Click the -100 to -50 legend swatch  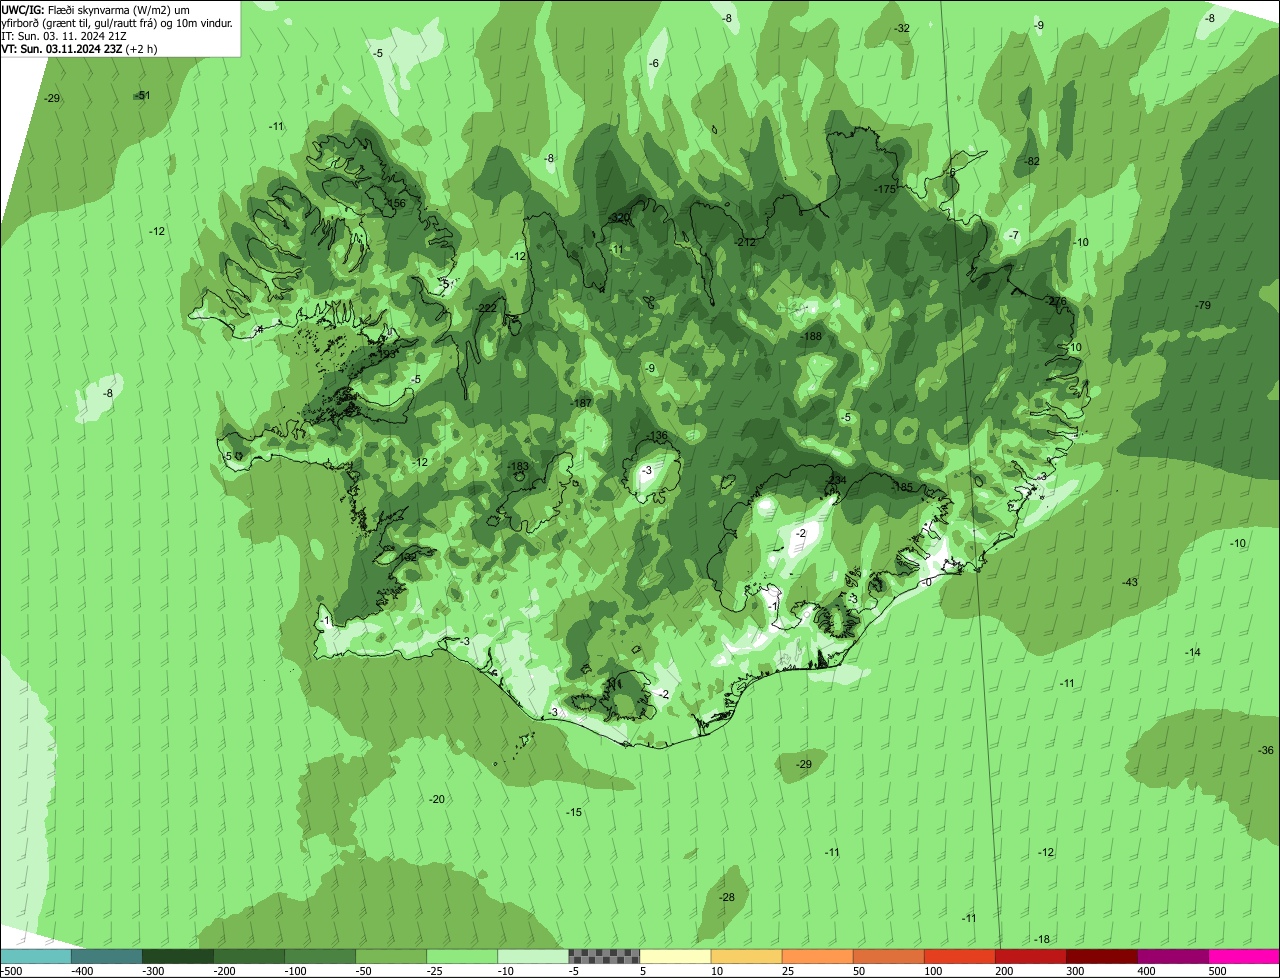320,956
